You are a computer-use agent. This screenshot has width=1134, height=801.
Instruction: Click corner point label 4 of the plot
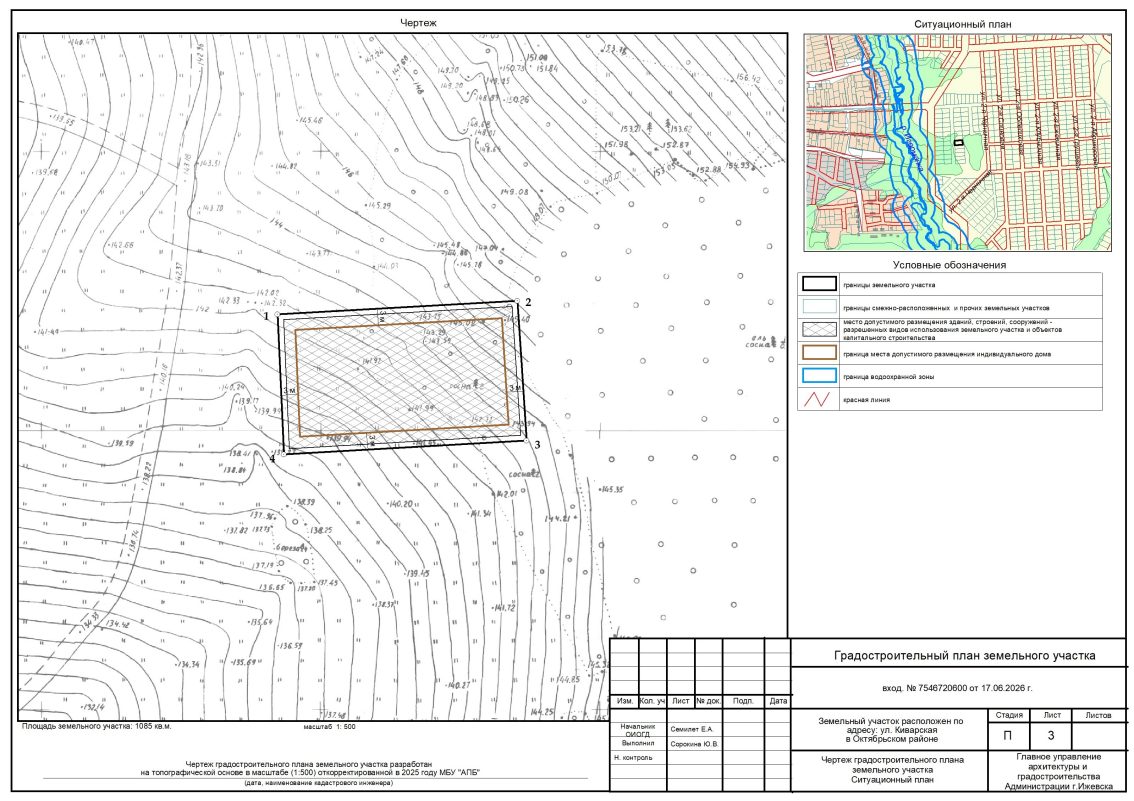tap(272, 458)
